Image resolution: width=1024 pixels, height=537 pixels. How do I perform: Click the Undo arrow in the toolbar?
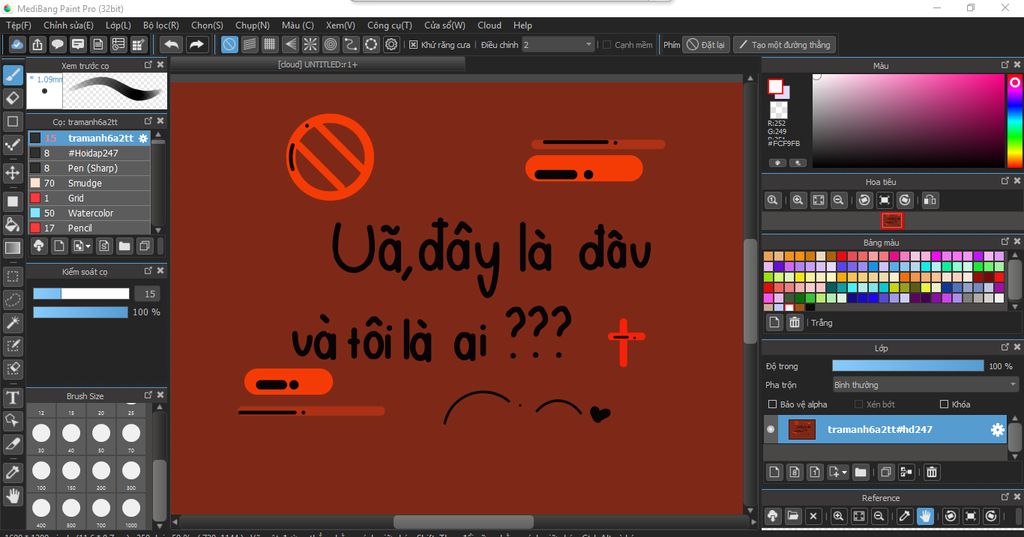[172, 44]
